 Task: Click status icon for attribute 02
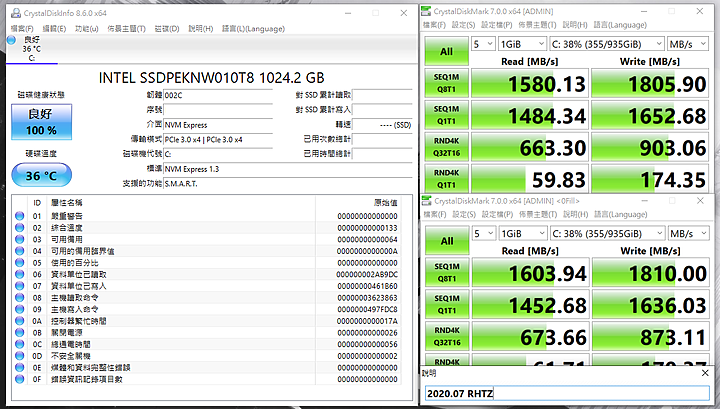tap(19, 228)
